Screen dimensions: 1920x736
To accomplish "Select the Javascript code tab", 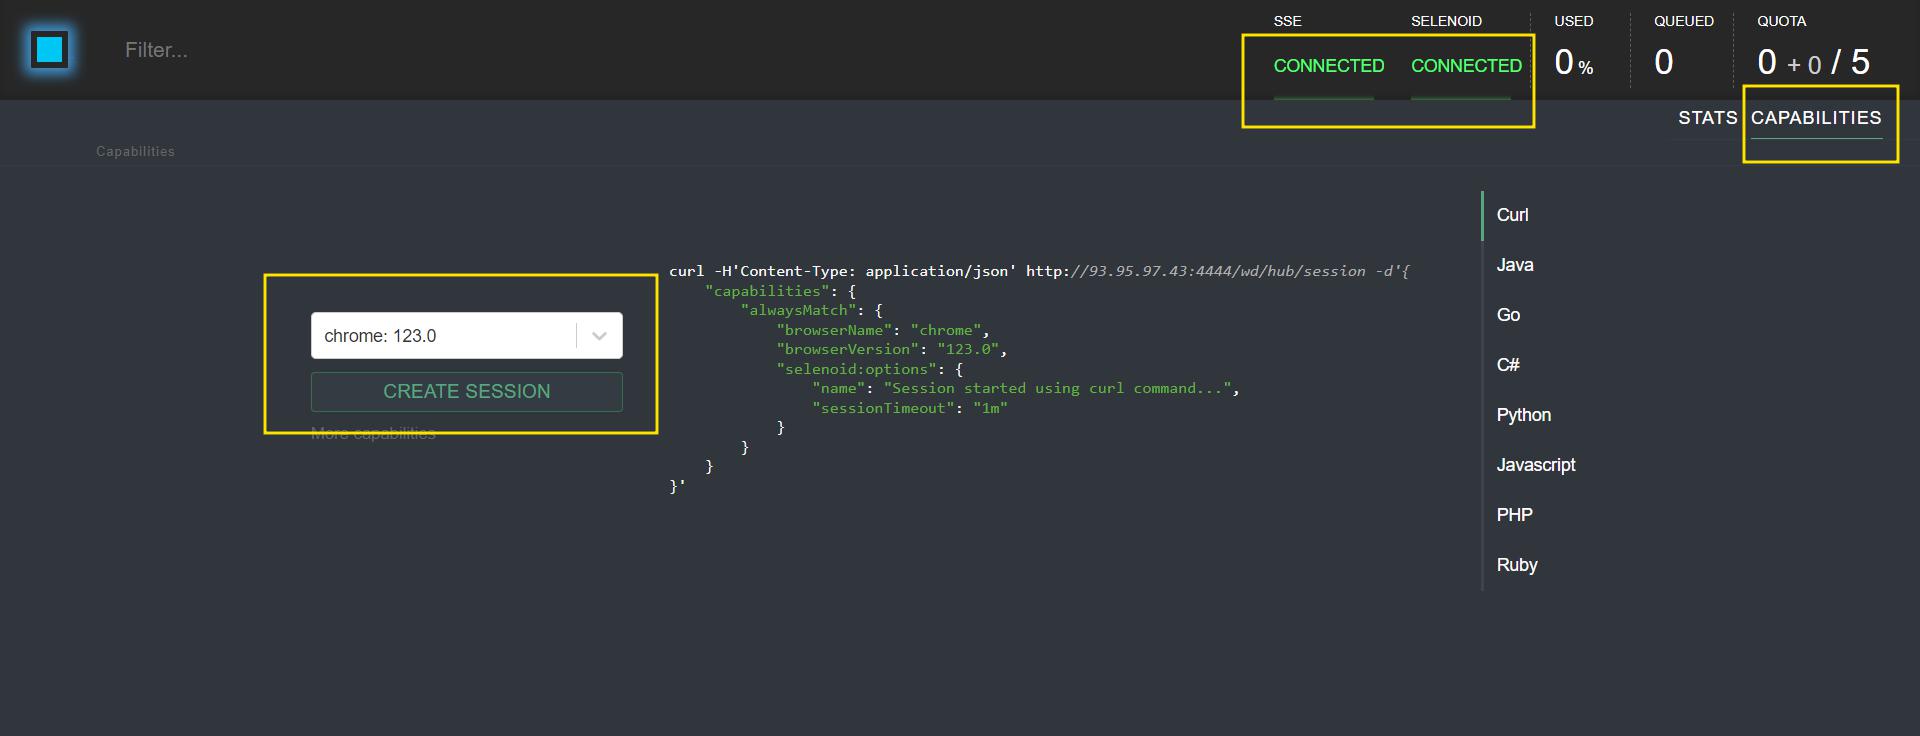I will click(1535, 465).
